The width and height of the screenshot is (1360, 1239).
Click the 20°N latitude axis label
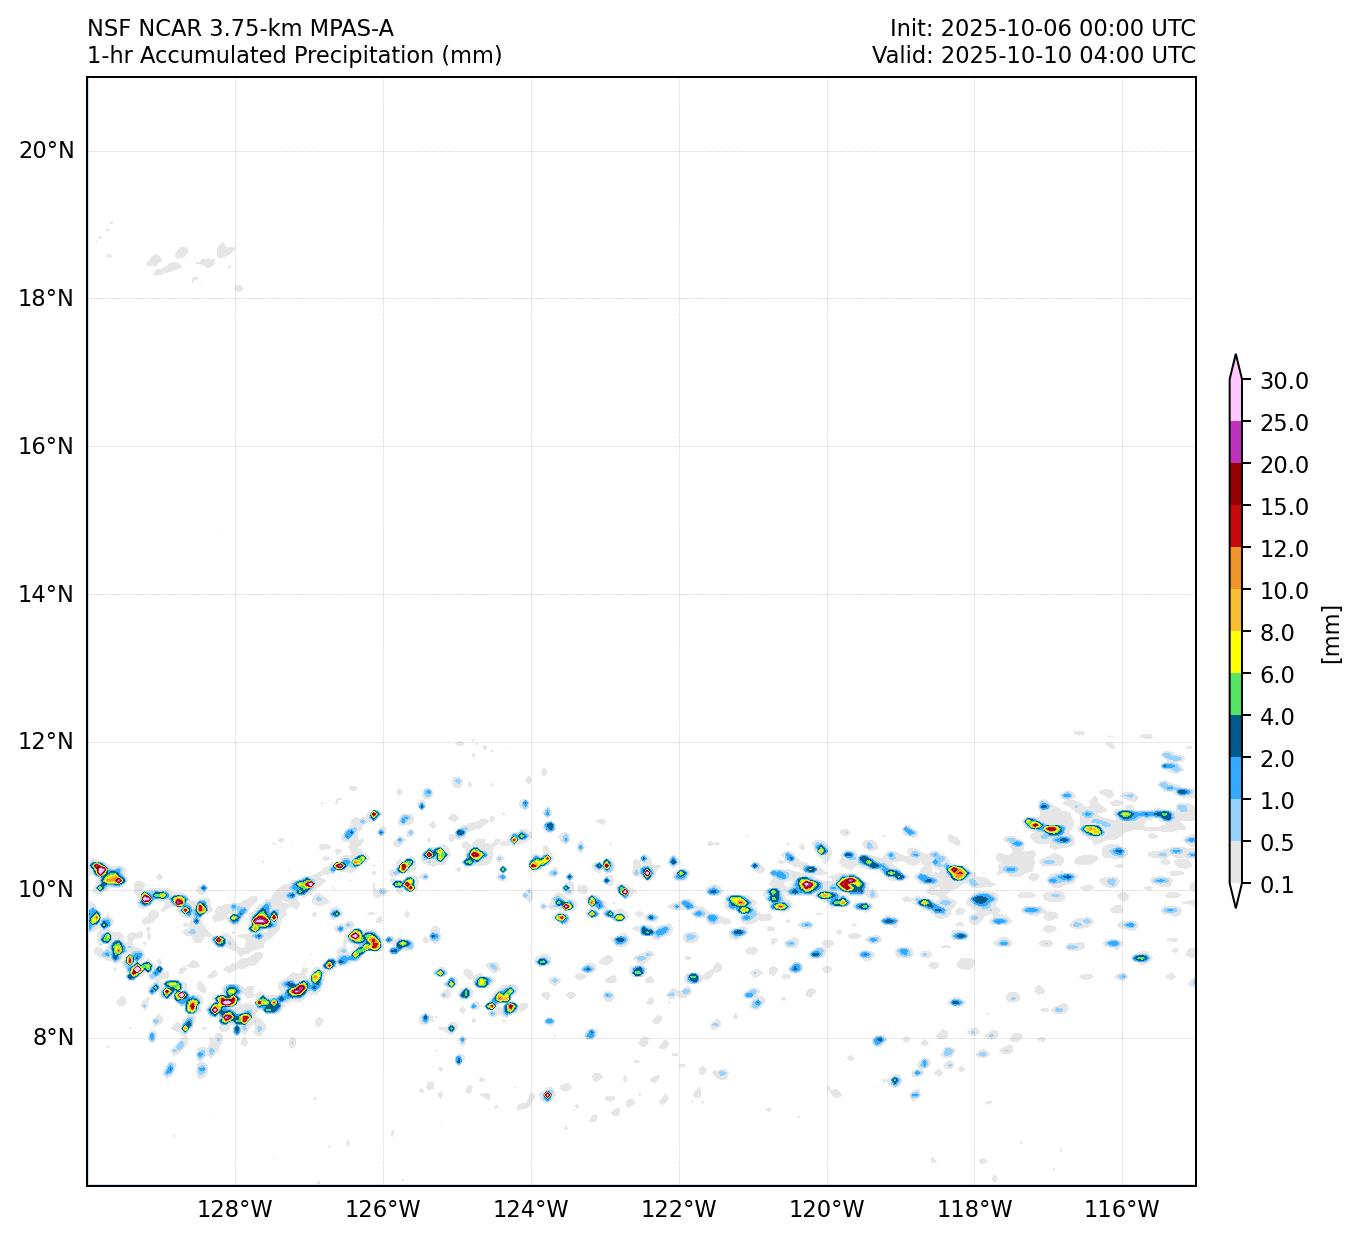click(46, 151)
